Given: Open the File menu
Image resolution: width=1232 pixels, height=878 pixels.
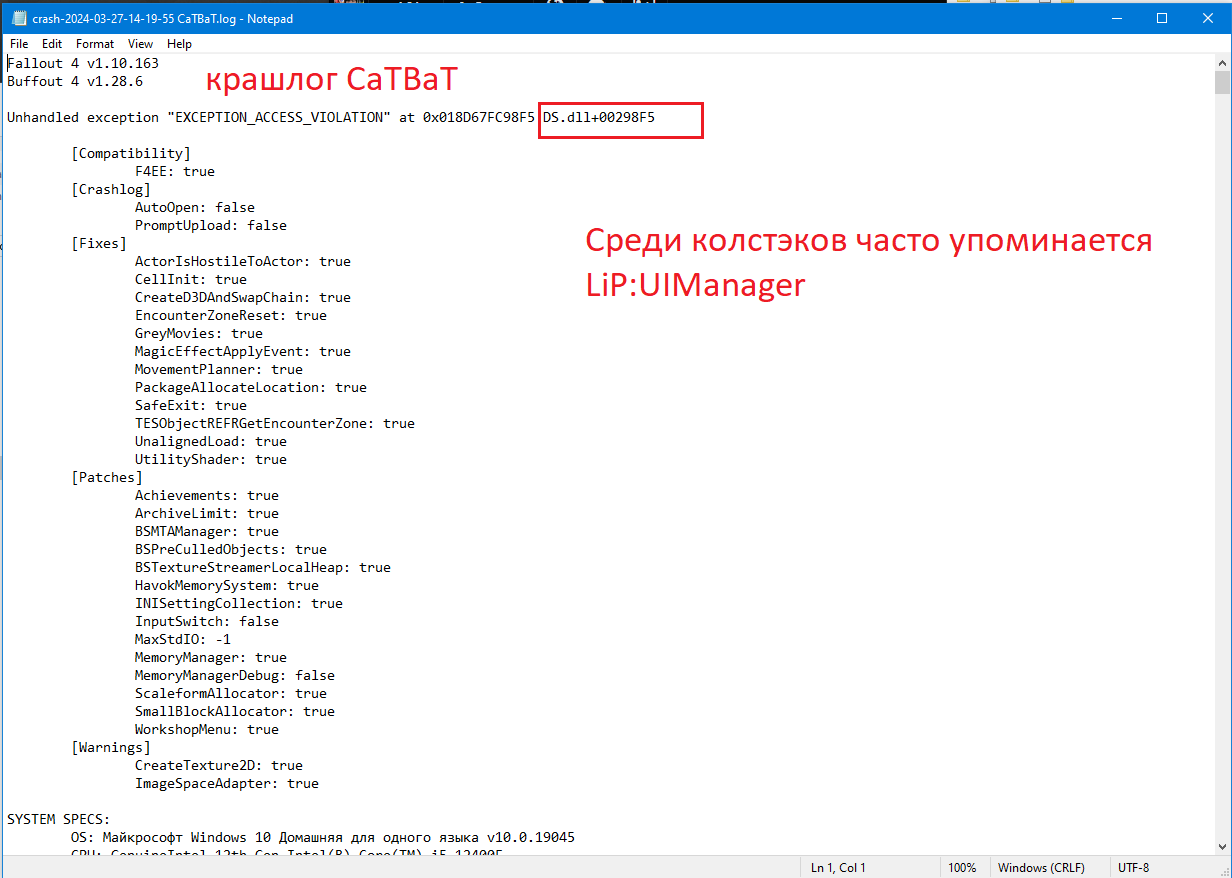Looking at the screenshot, I should (19, 44).
